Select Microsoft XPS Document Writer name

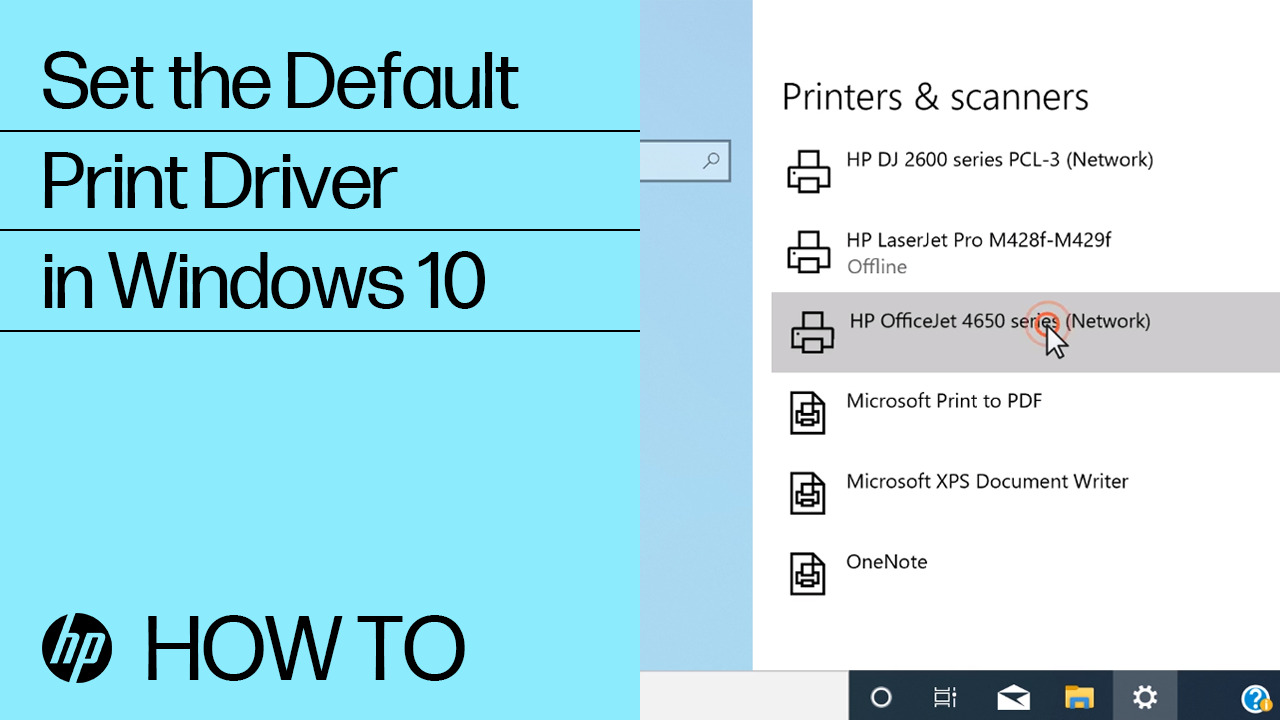[986, 481]
